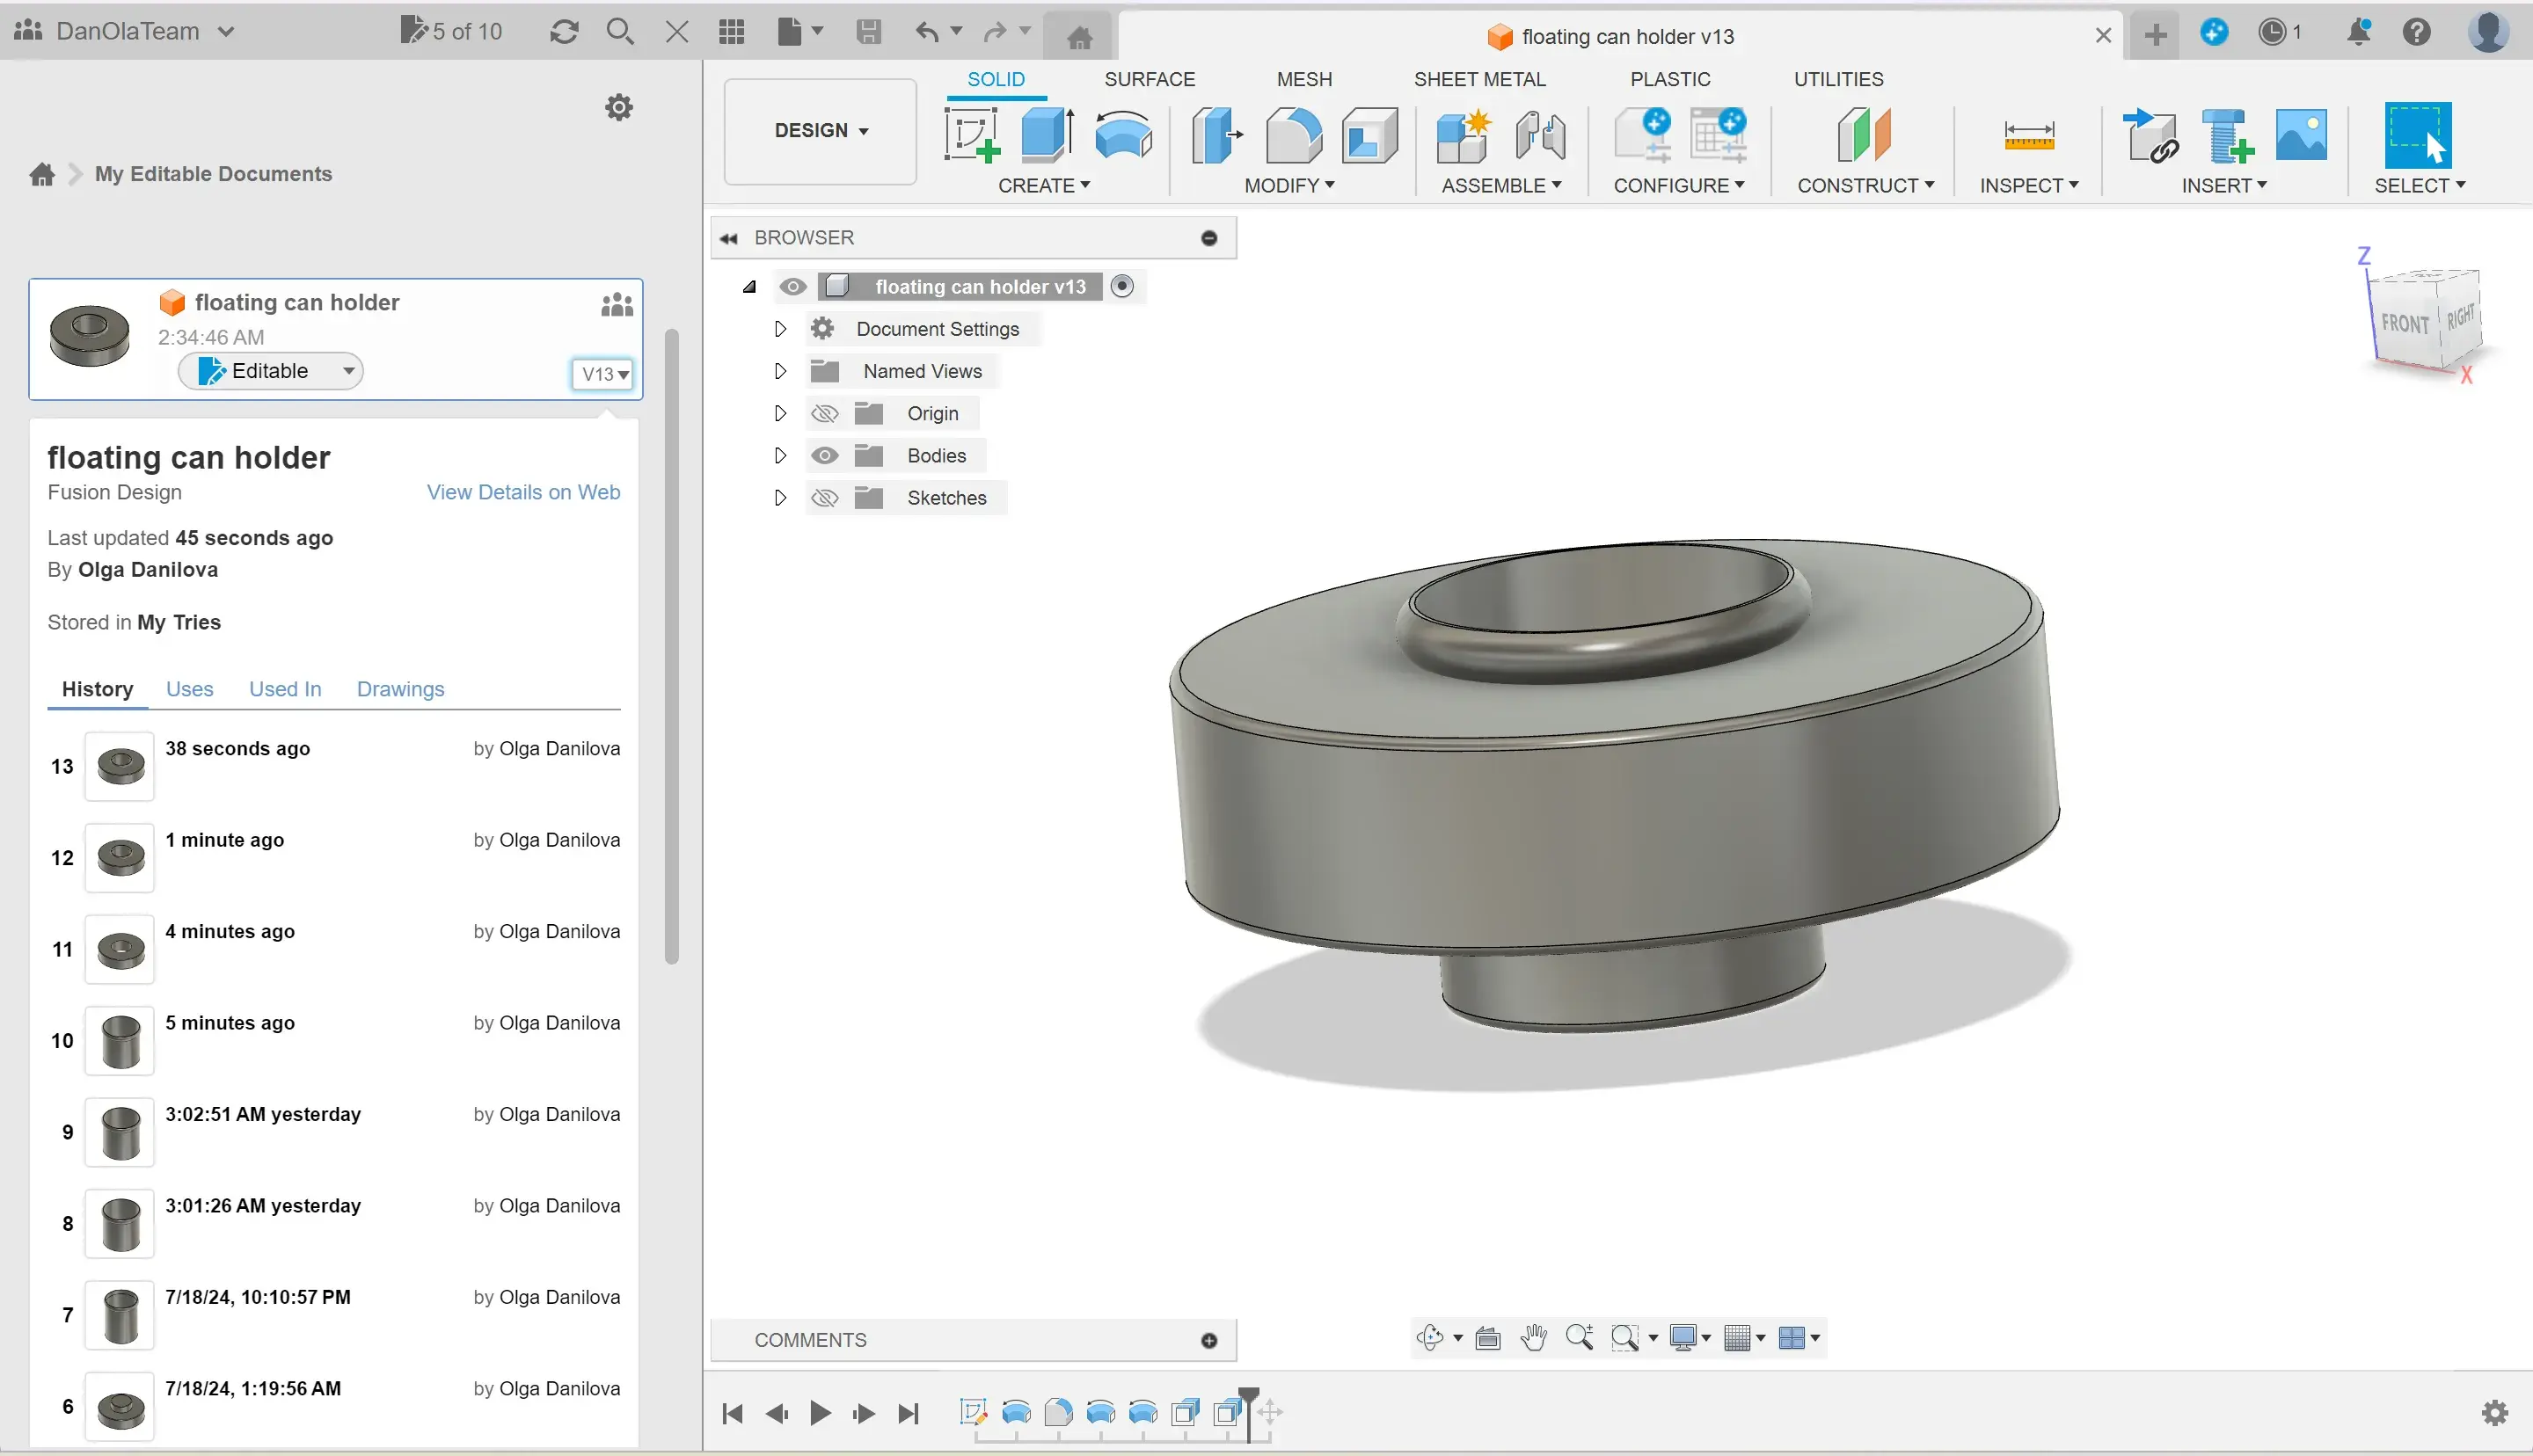This screenshot has height=1456, width=2533.
Task: Select version 10 thumbnail in history
Action: click(x=120, y=1040)
